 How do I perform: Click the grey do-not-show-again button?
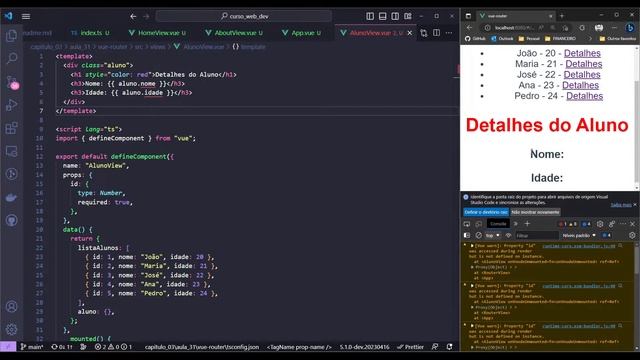click(x=535, y=212)
